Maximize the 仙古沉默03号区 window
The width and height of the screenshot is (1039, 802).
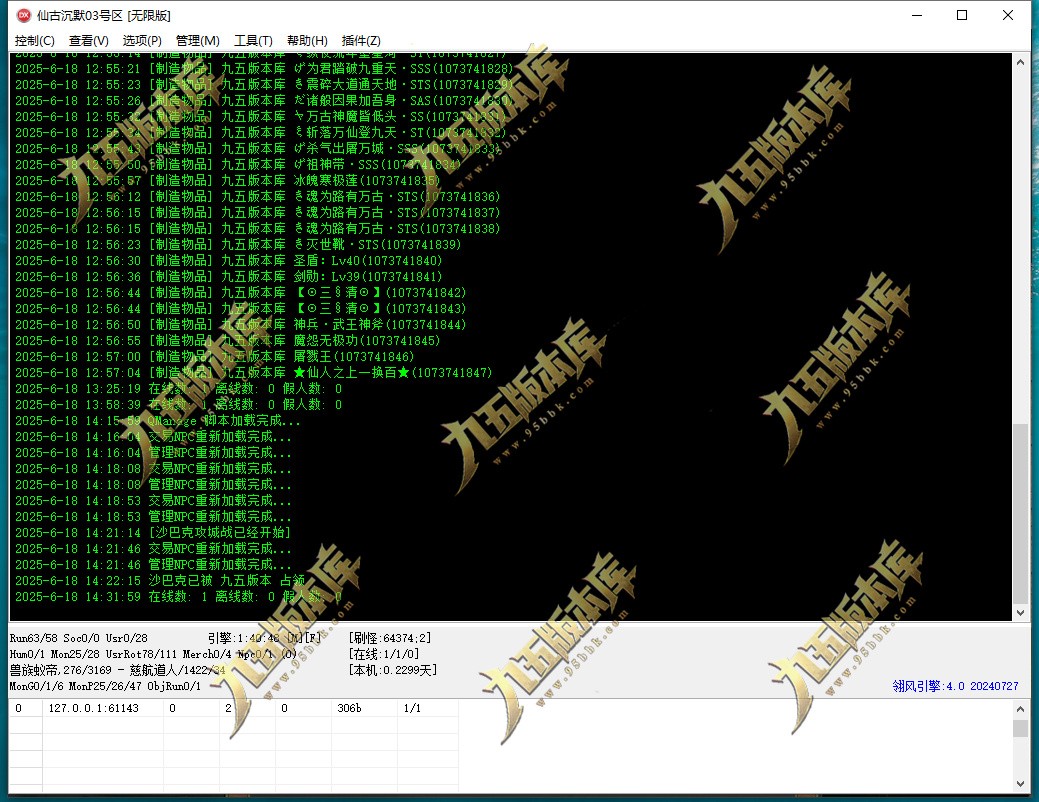[x=962, y=15]
